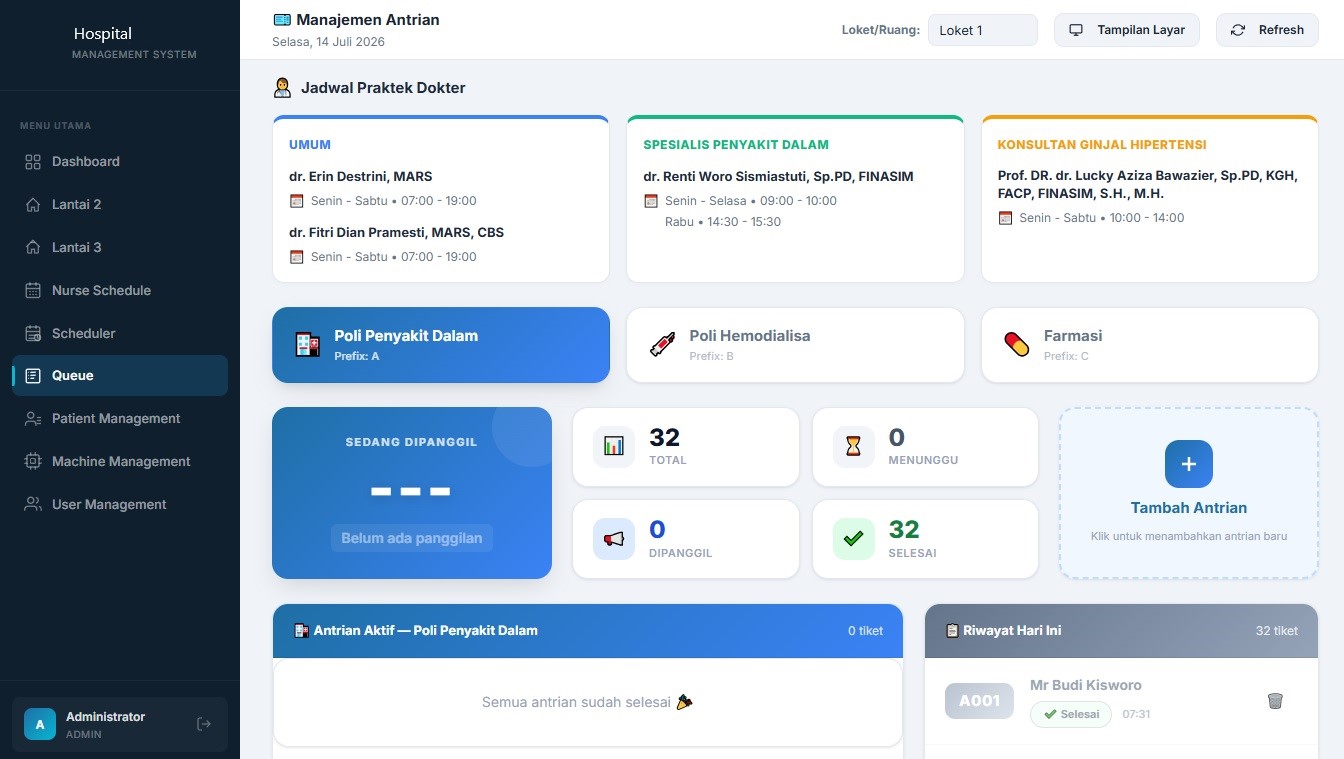The width and height of the screenshot is (1344, 759).
Task: Click the Lantai 2 home icon
Action: pos(33,205)
